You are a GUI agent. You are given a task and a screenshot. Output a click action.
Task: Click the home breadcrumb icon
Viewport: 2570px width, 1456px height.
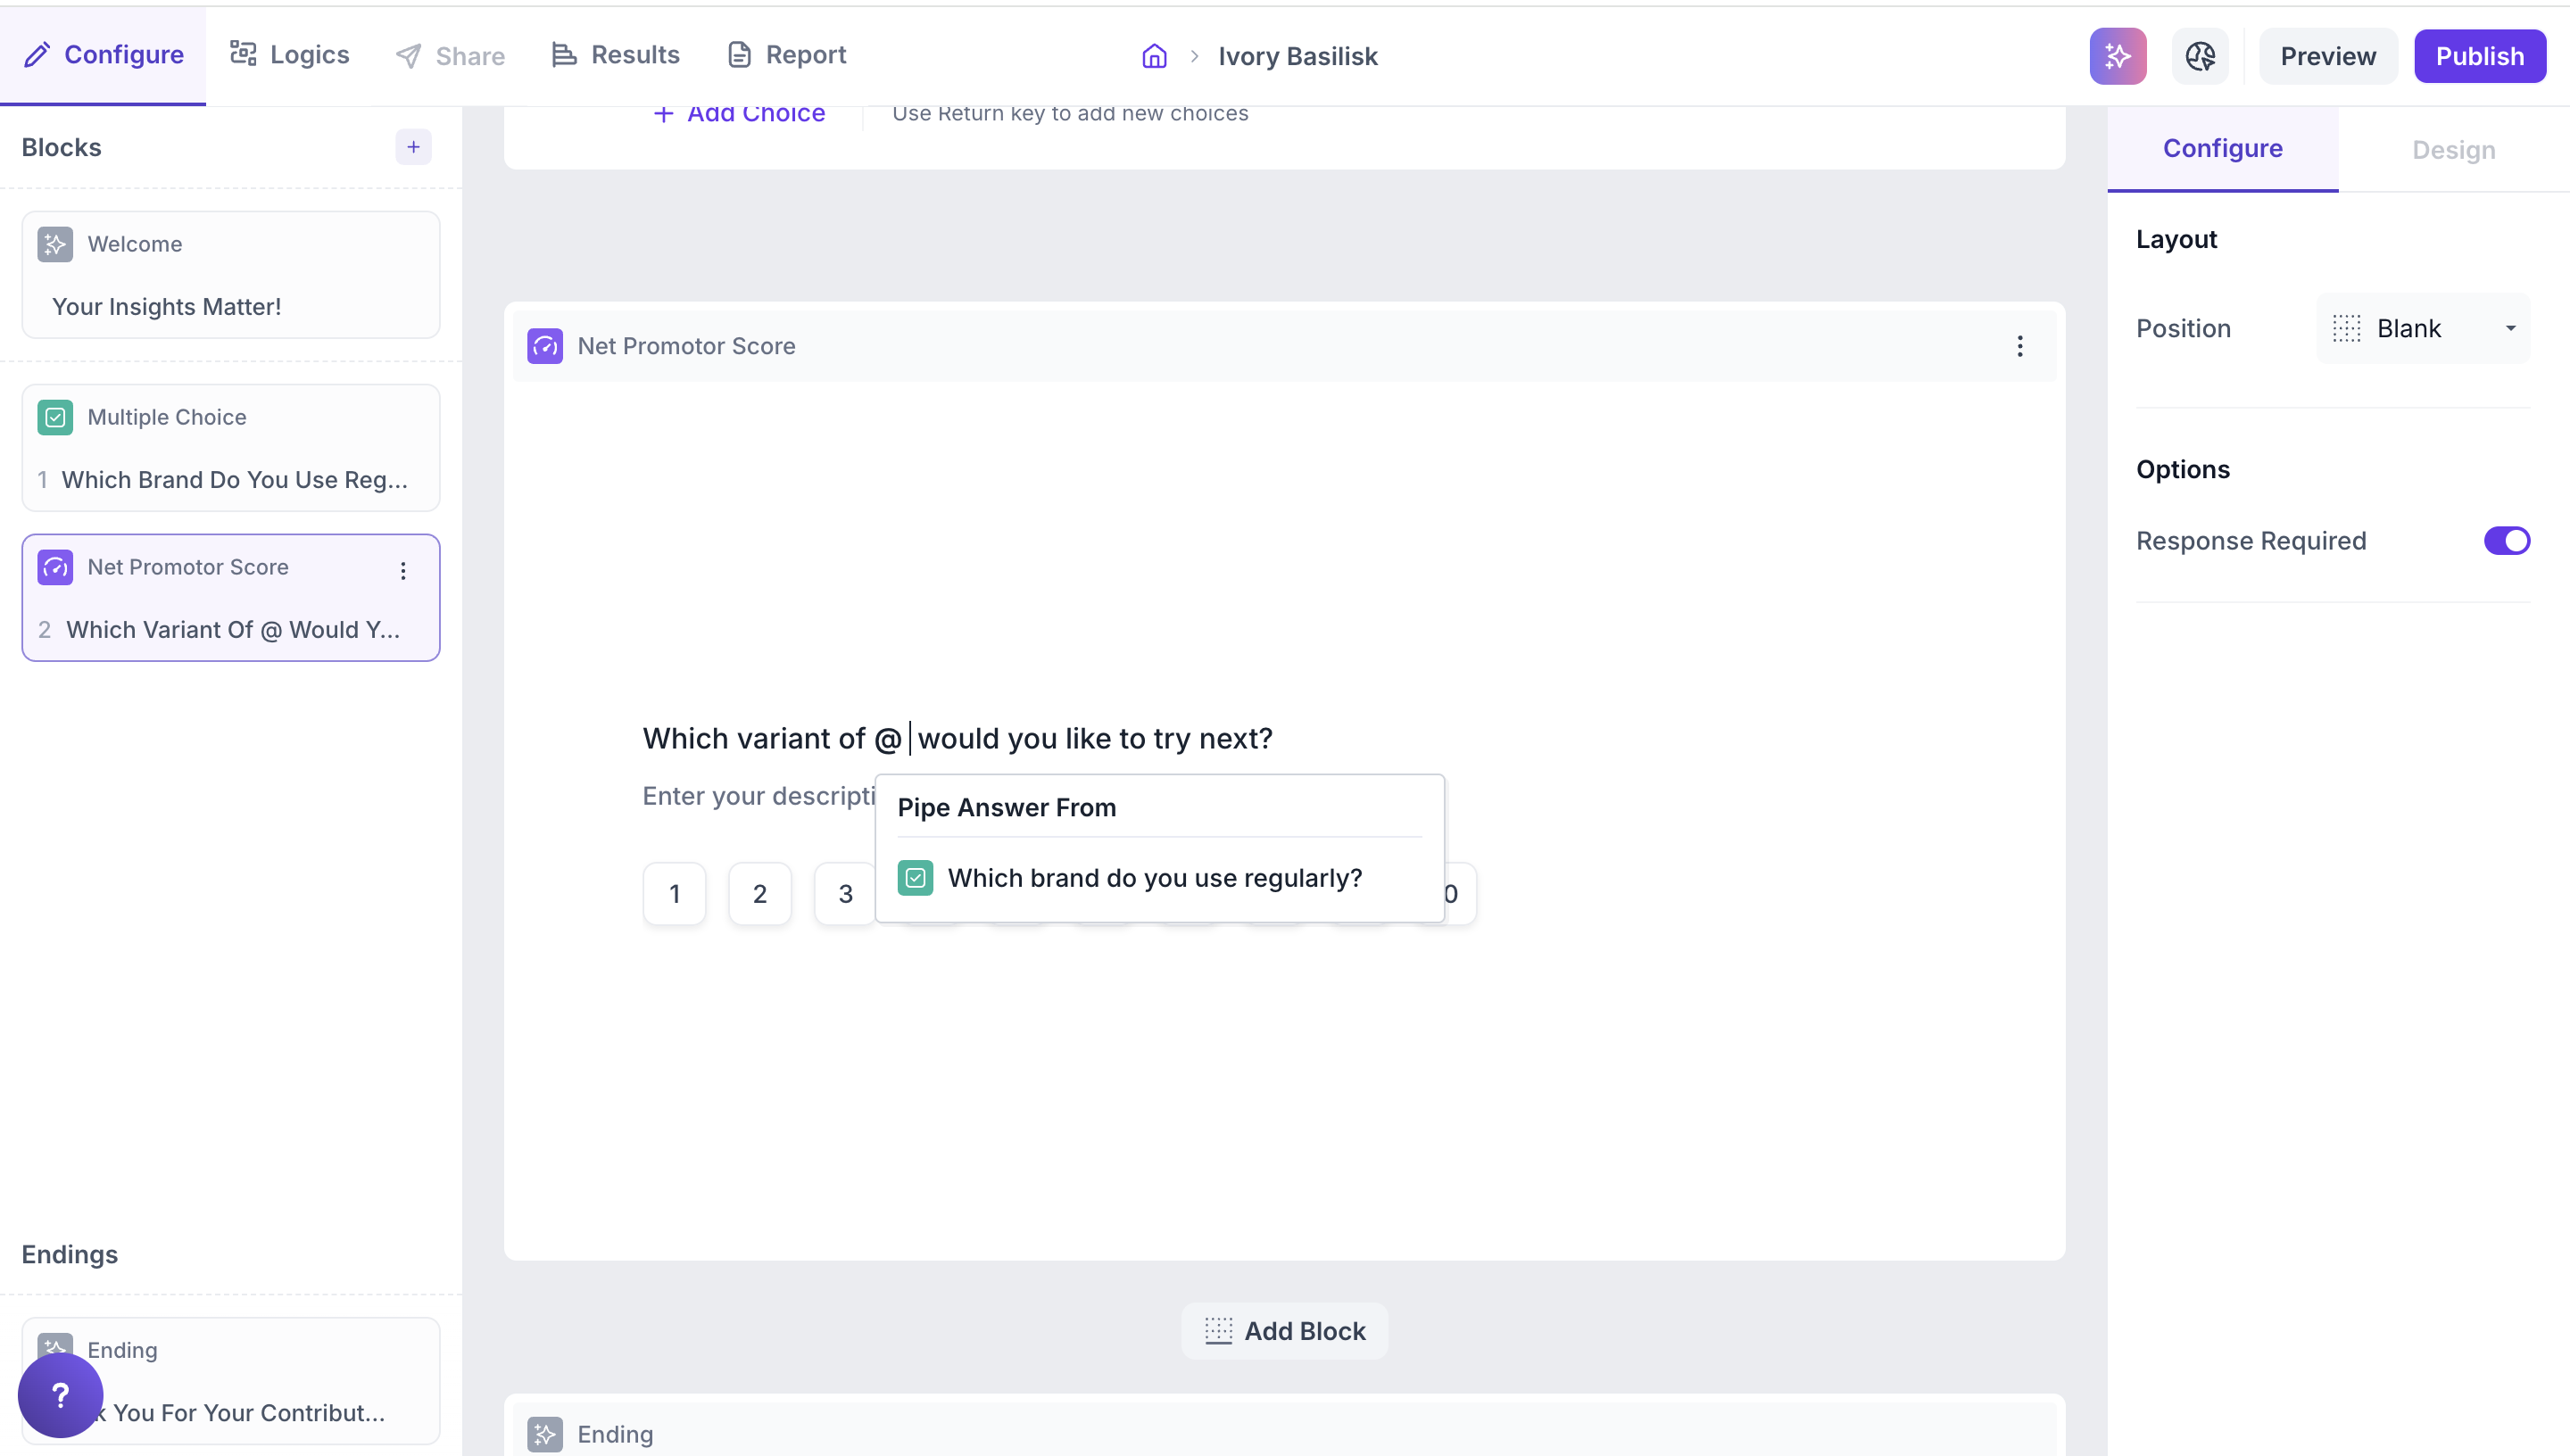(1154, 56)
